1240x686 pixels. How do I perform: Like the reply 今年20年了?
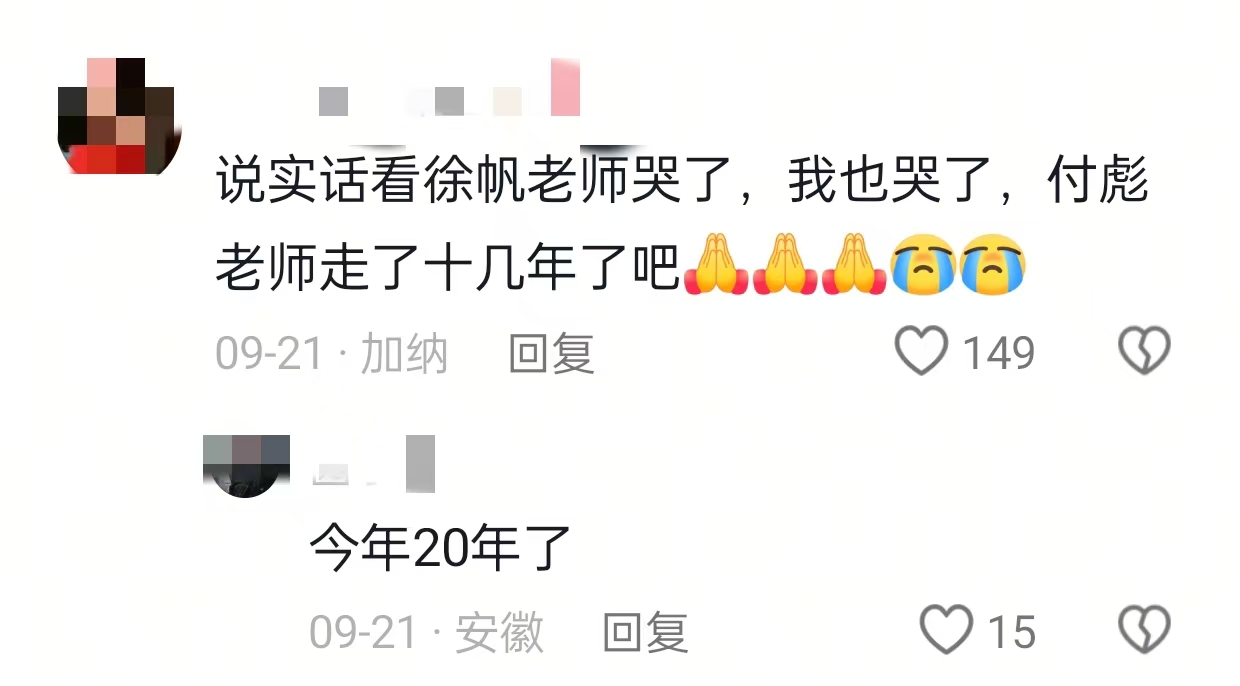tap(946, 631)
